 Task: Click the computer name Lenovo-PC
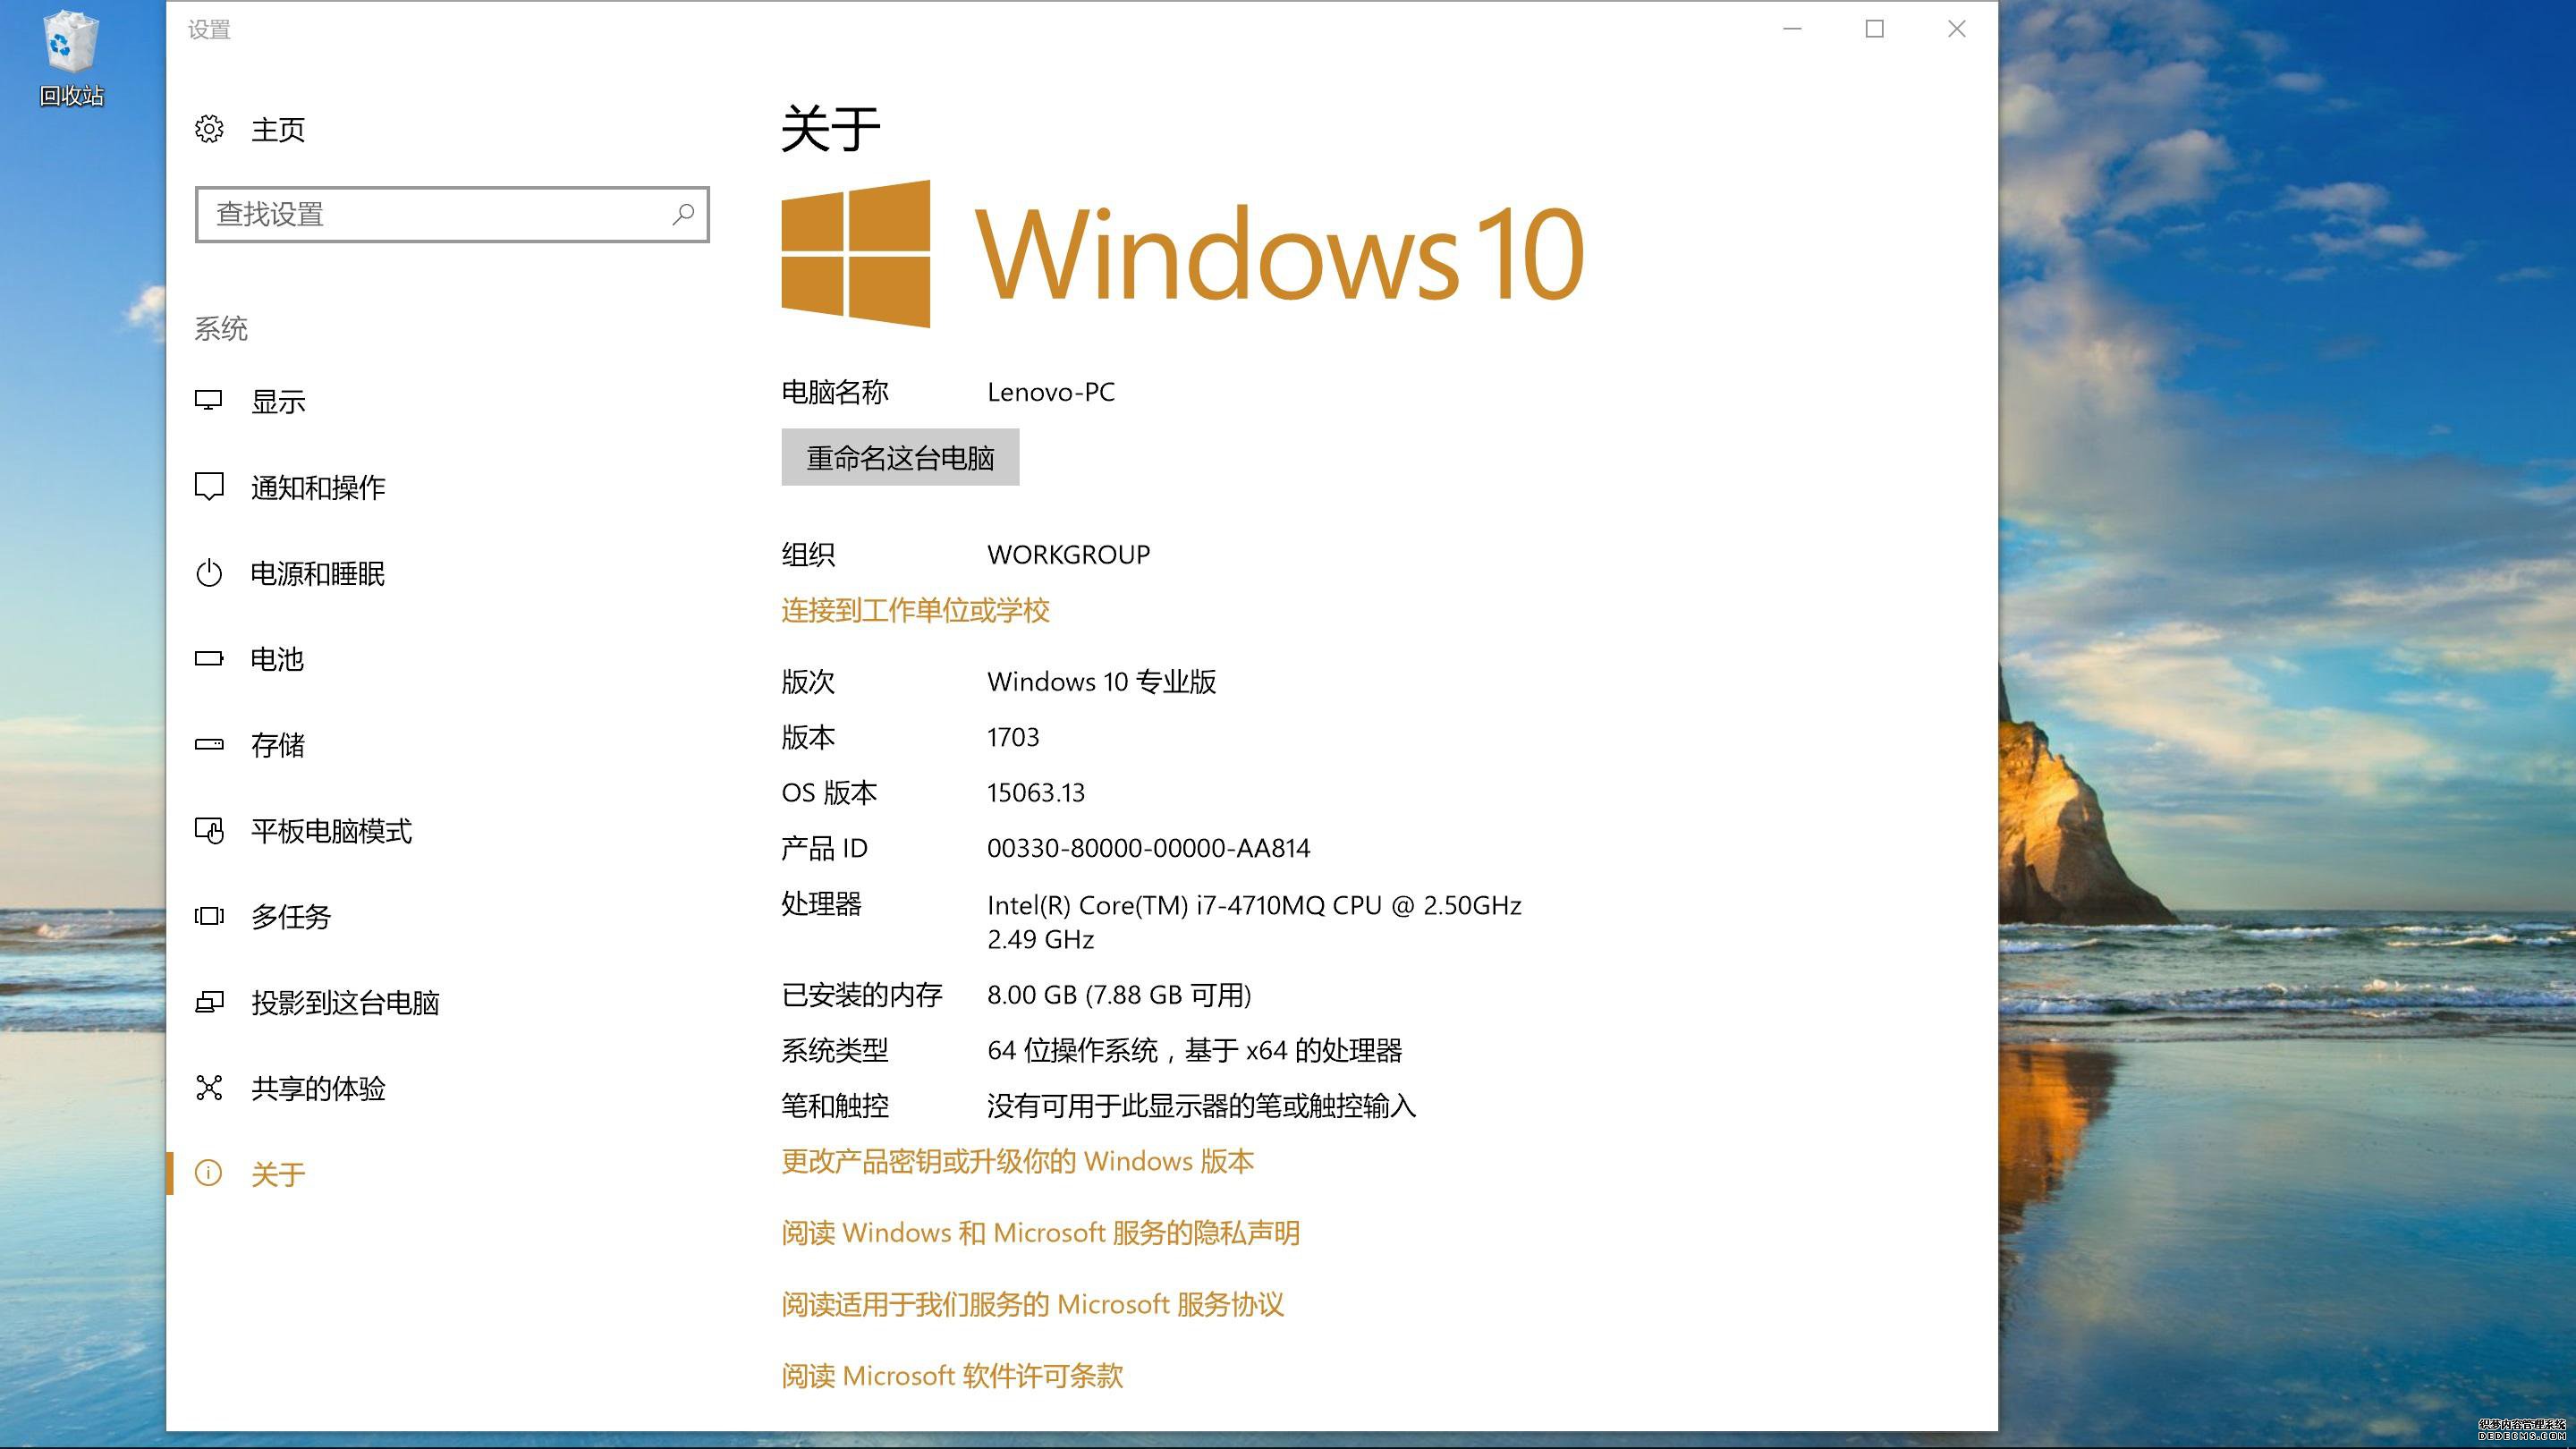pyautogui.click(x=1051, y=392)
